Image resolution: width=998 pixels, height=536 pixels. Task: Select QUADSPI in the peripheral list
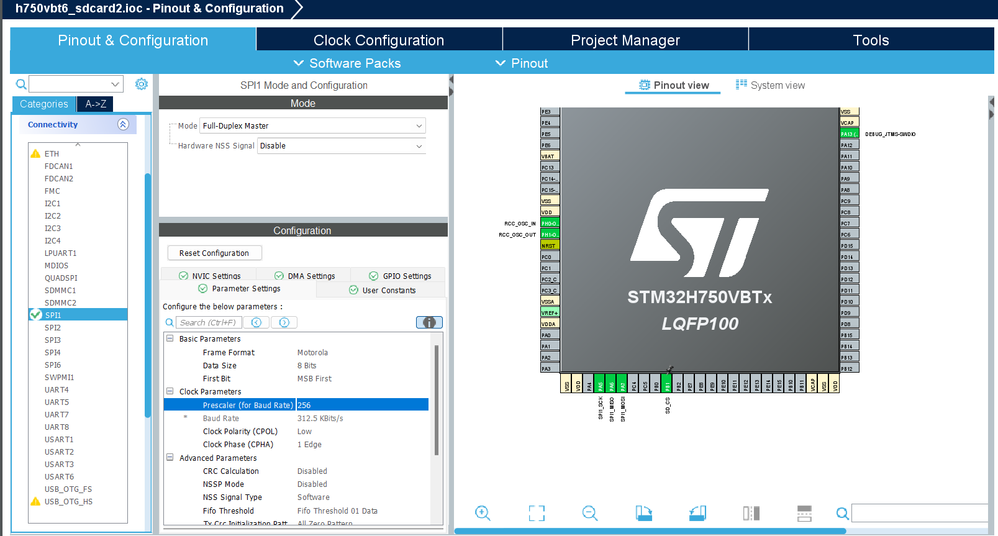coord(60,278)
